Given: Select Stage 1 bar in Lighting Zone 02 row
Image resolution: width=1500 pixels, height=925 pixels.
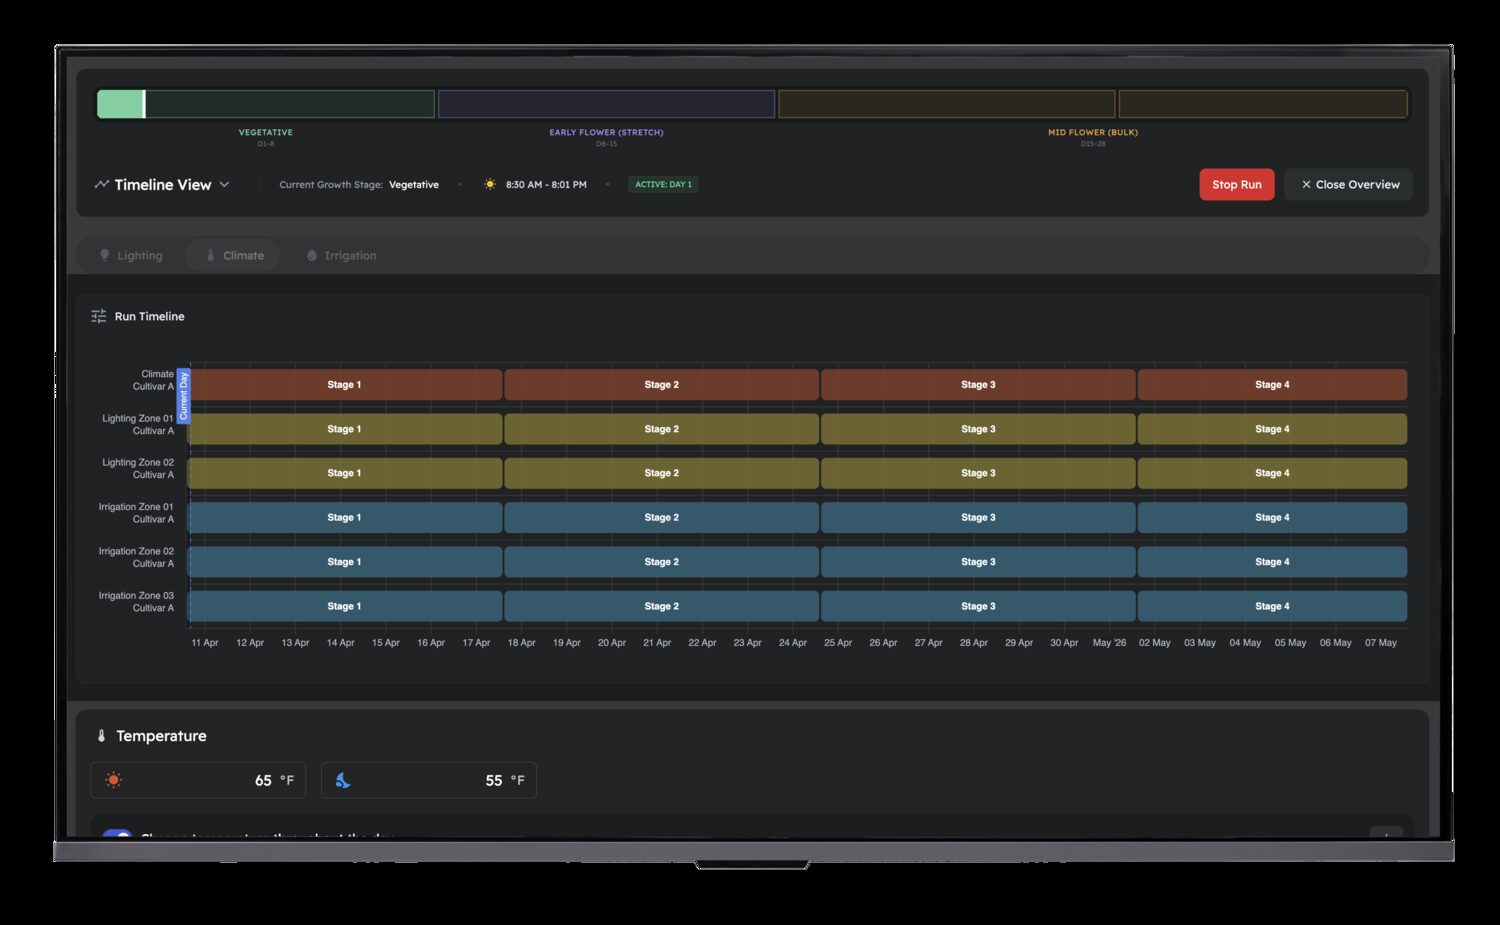Looking at the screenshot, I should (x=345, y=473).
